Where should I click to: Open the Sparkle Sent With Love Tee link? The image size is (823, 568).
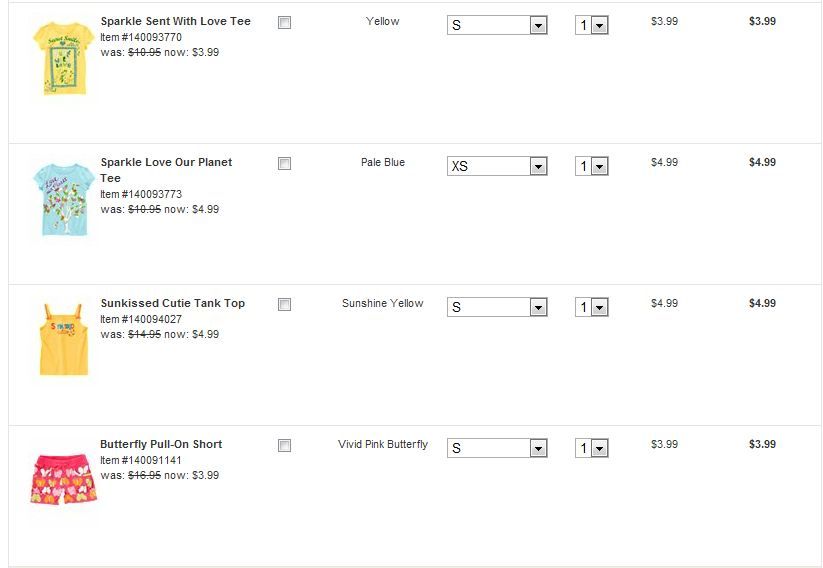(175, 21)
